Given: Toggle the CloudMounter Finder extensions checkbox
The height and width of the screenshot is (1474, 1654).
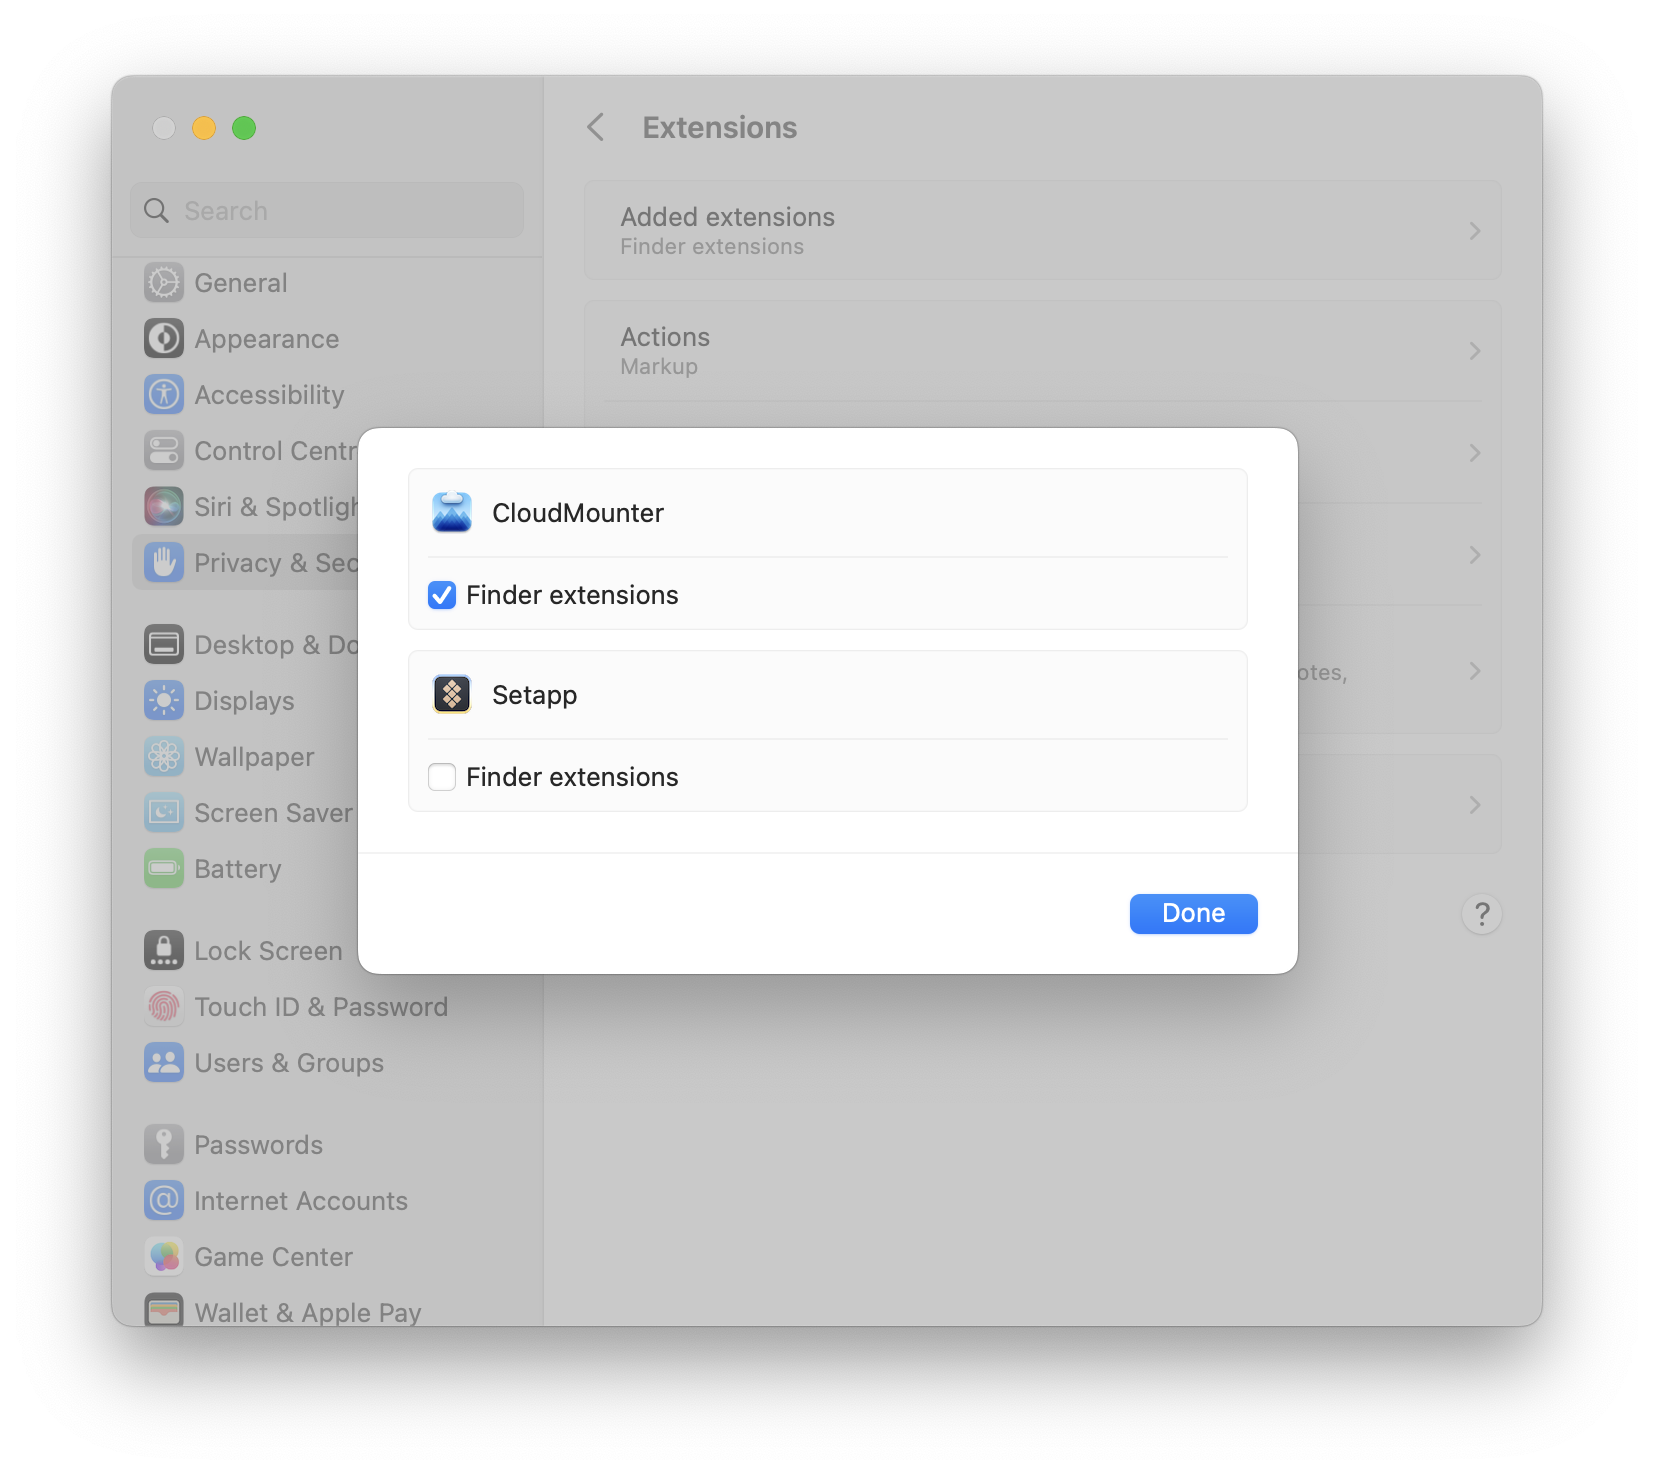Looking at the screenshot, I should coord(441,595).
